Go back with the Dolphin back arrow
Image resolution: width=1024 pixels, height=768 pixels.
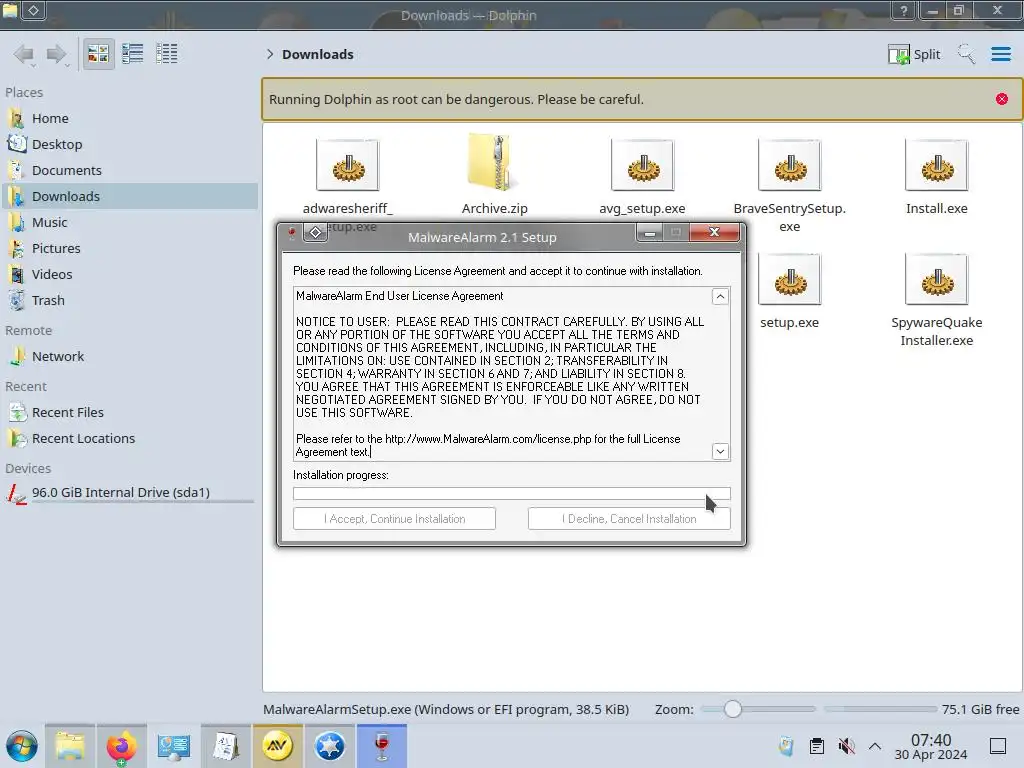click(24, 54)
